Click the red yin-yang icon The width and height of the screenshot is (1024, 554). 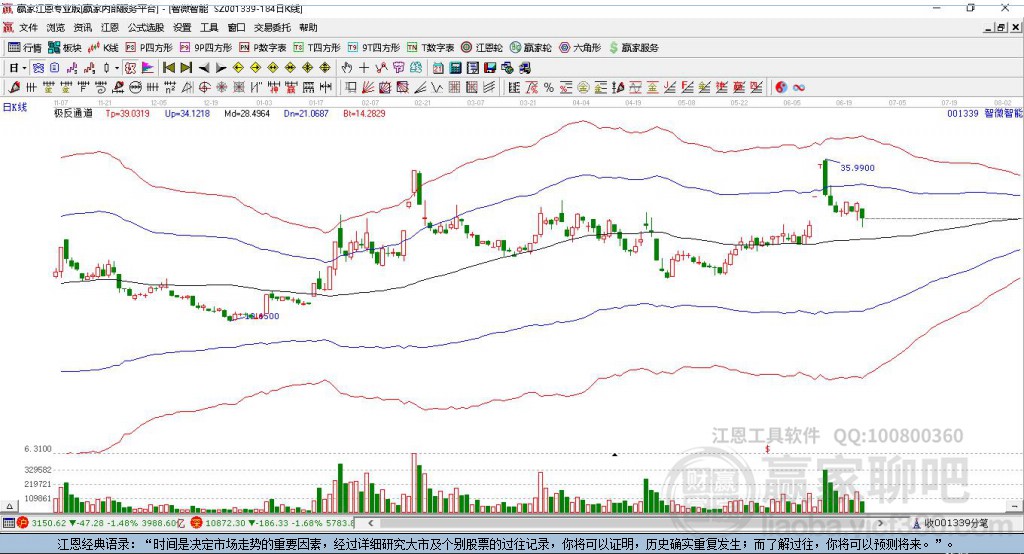pos(781,88)
